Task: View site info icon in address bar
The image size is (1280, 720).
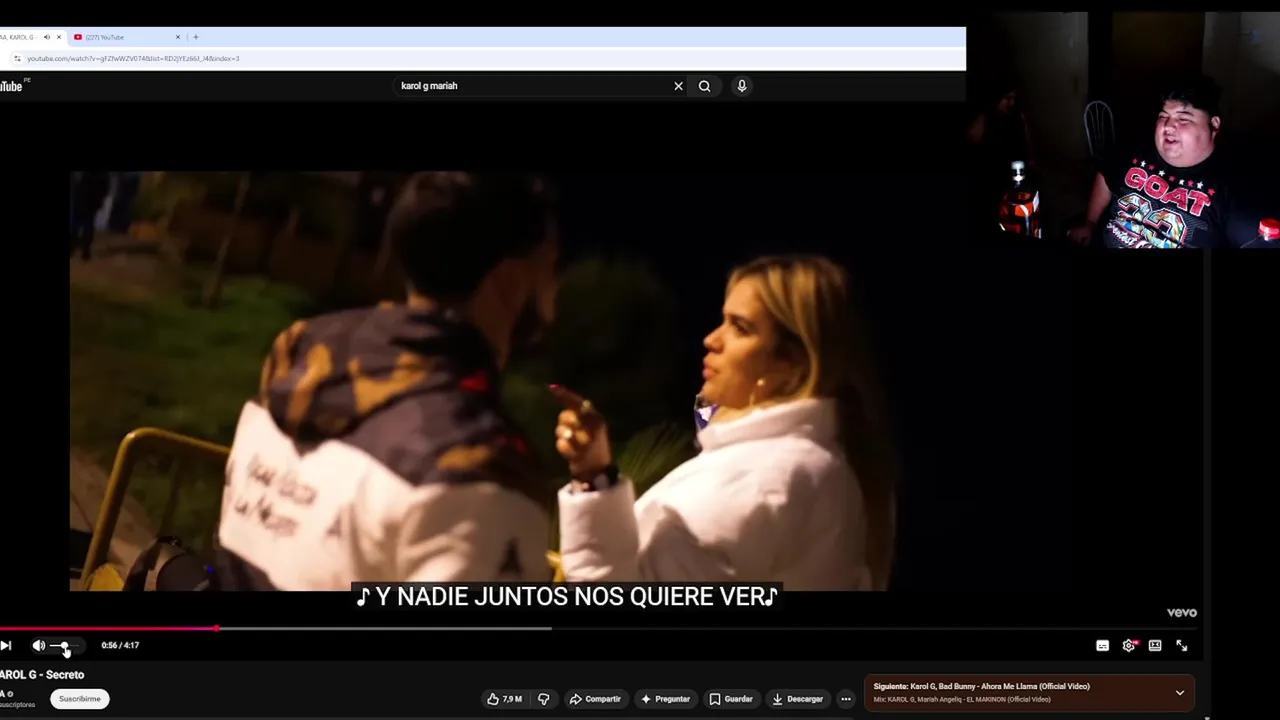Action: 17,59
